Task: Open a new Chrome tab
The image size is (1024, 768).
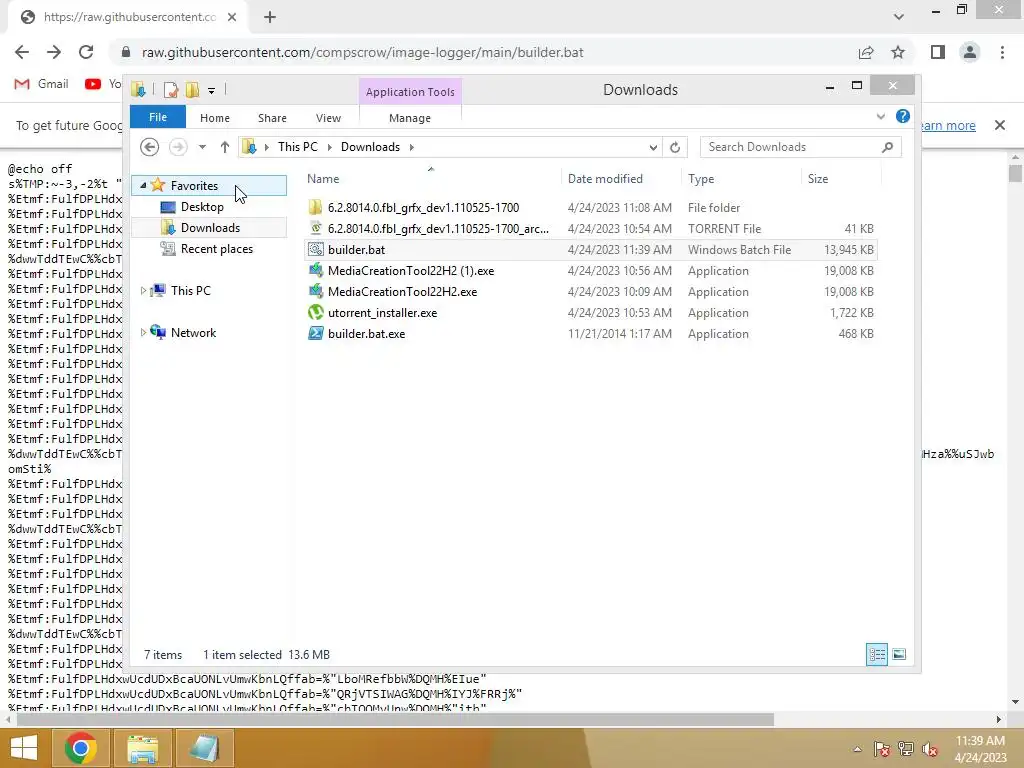Action: click(270, 18)
